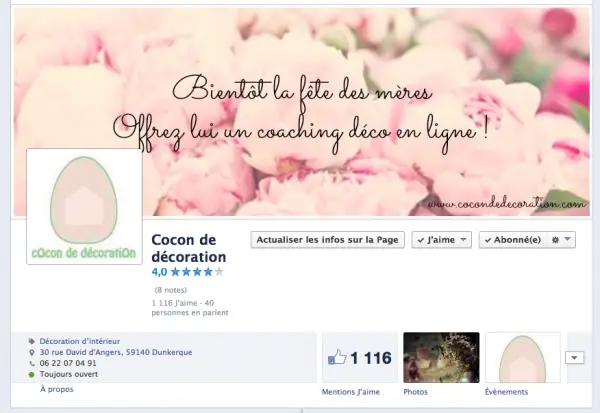600x413 pixels.
Task: Click the phone icon beside 06 22 07 04 91
Action: click(31, 363)
